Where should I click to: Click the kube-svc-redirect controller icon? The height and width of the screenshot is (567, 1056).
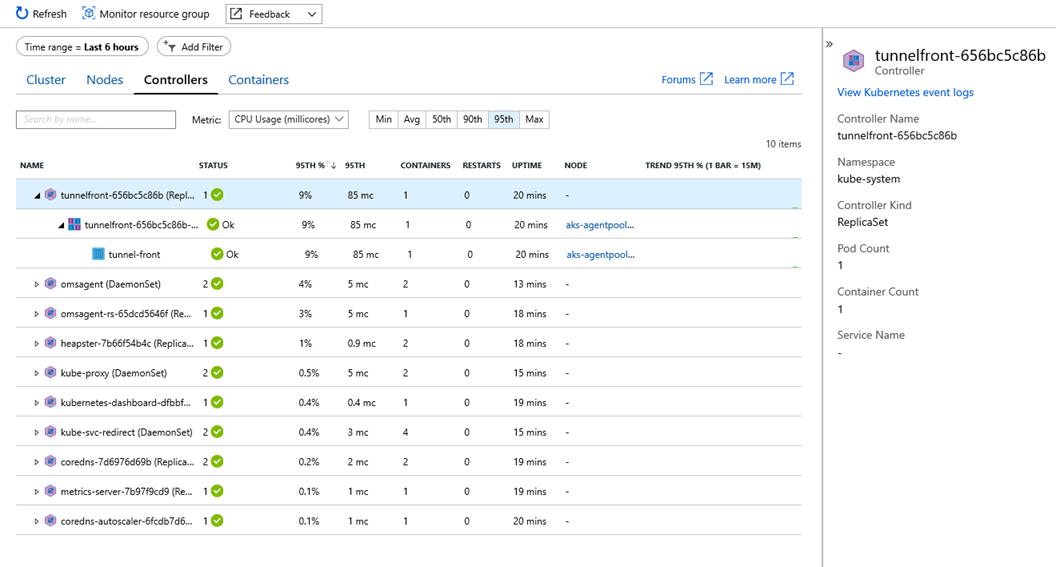(51, 432)
